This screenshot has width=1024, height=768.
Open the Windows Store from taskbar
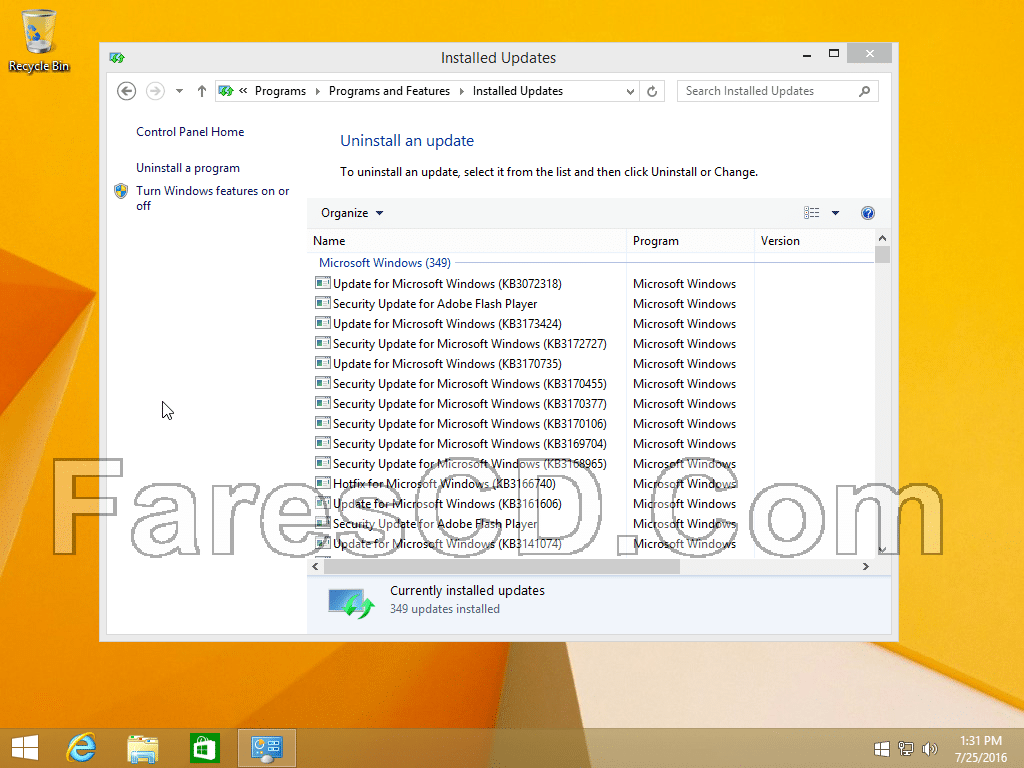[204, 748]
